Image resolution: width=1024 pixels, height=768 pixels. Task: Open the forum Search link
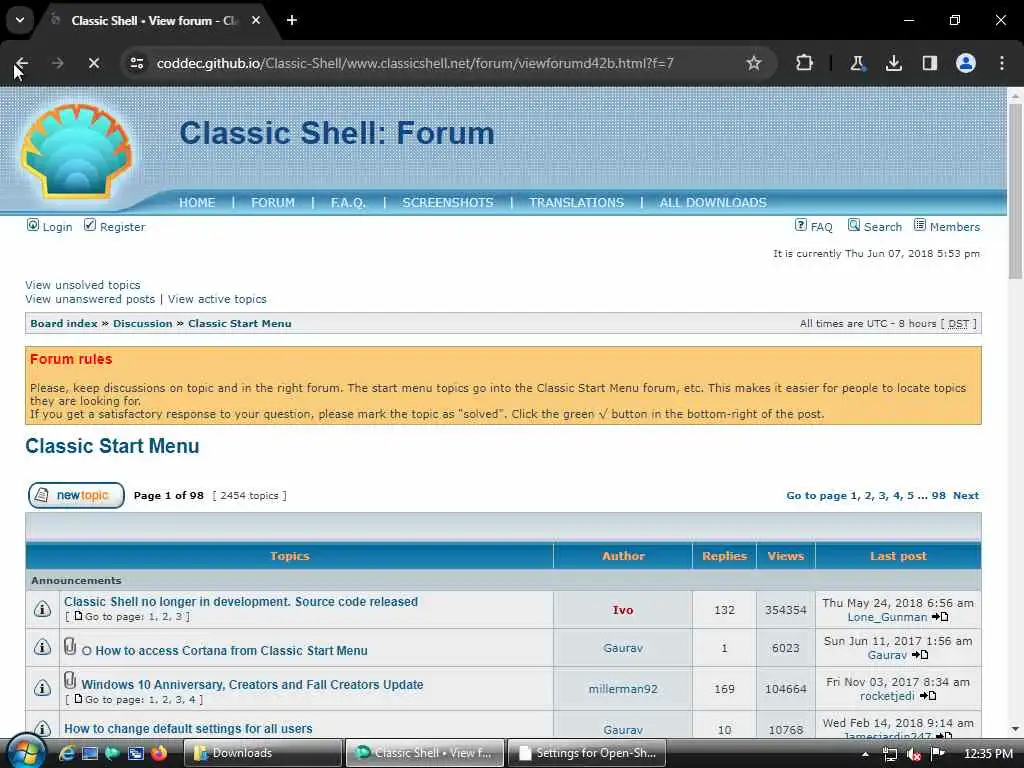coord(882,227)
